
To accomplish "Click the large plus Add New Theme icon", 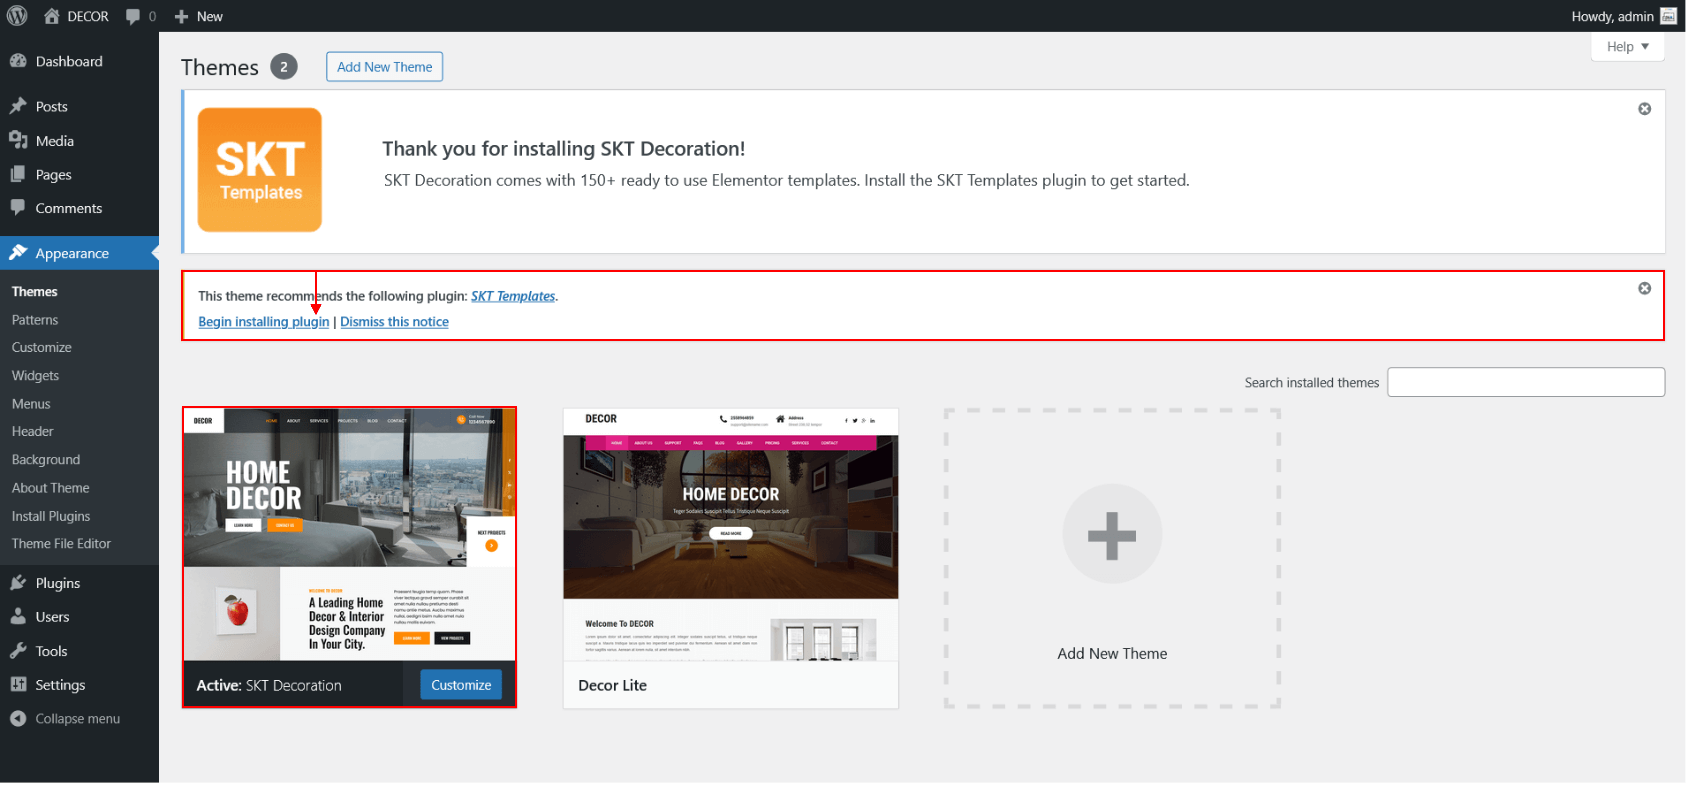I will (1112, 534).
